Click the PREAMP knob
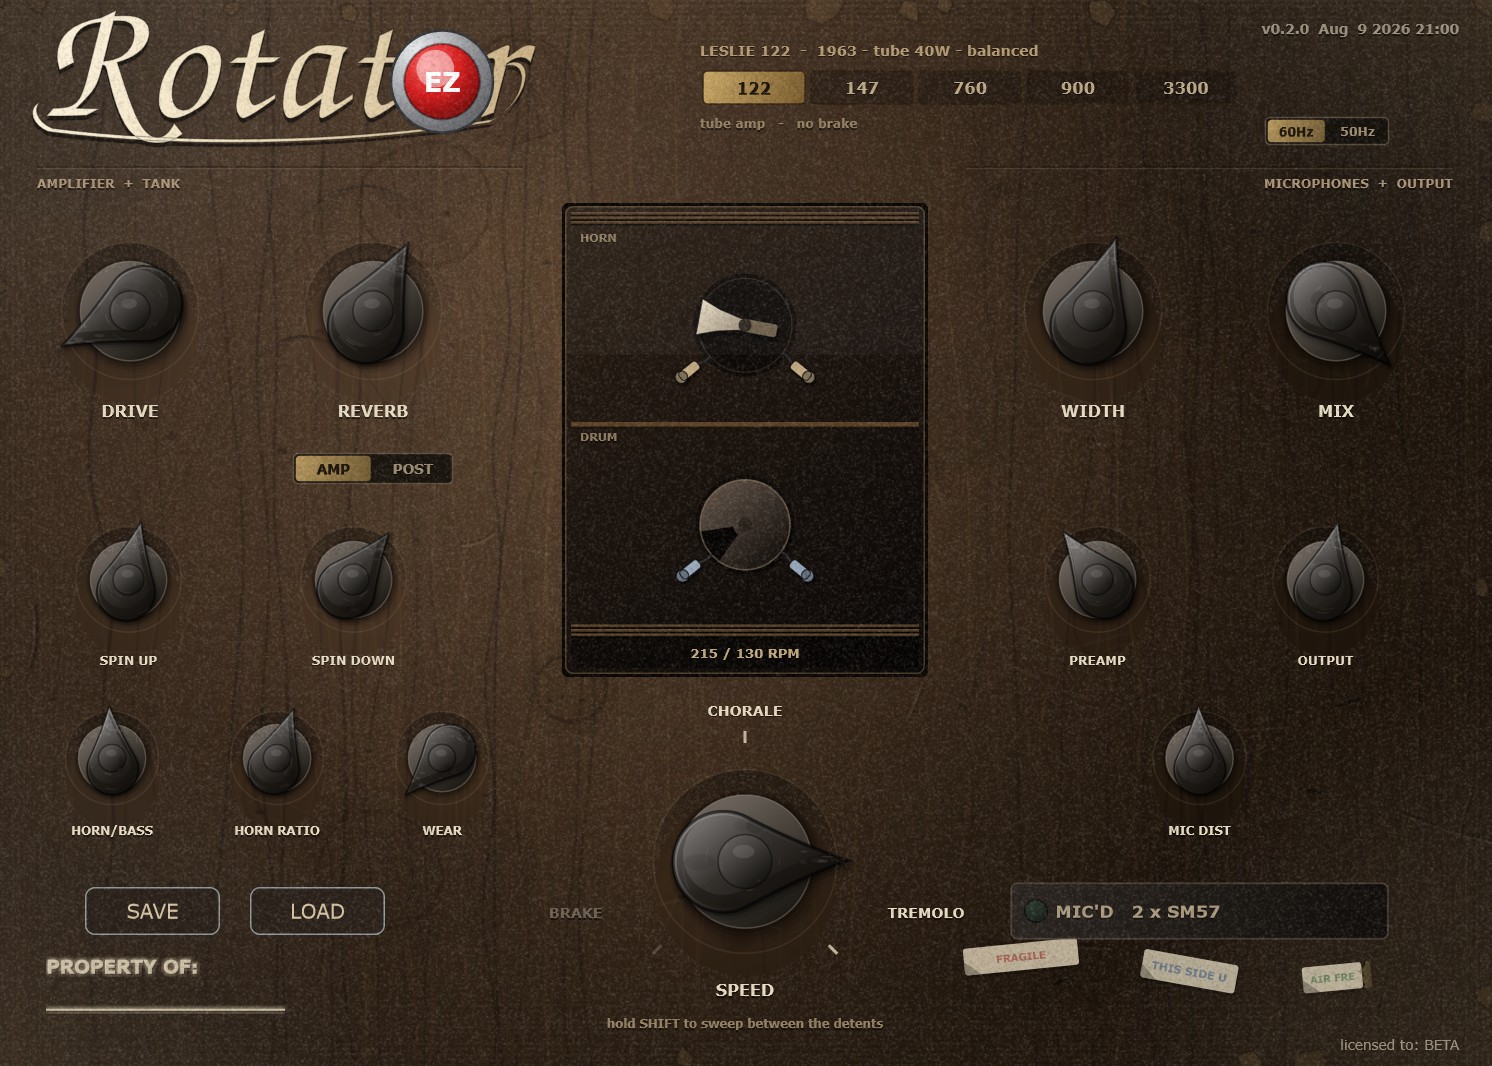Image resolution: width=1492 pixels, height=1066 pixels. pyautogui.click(x=1097, y=578)
